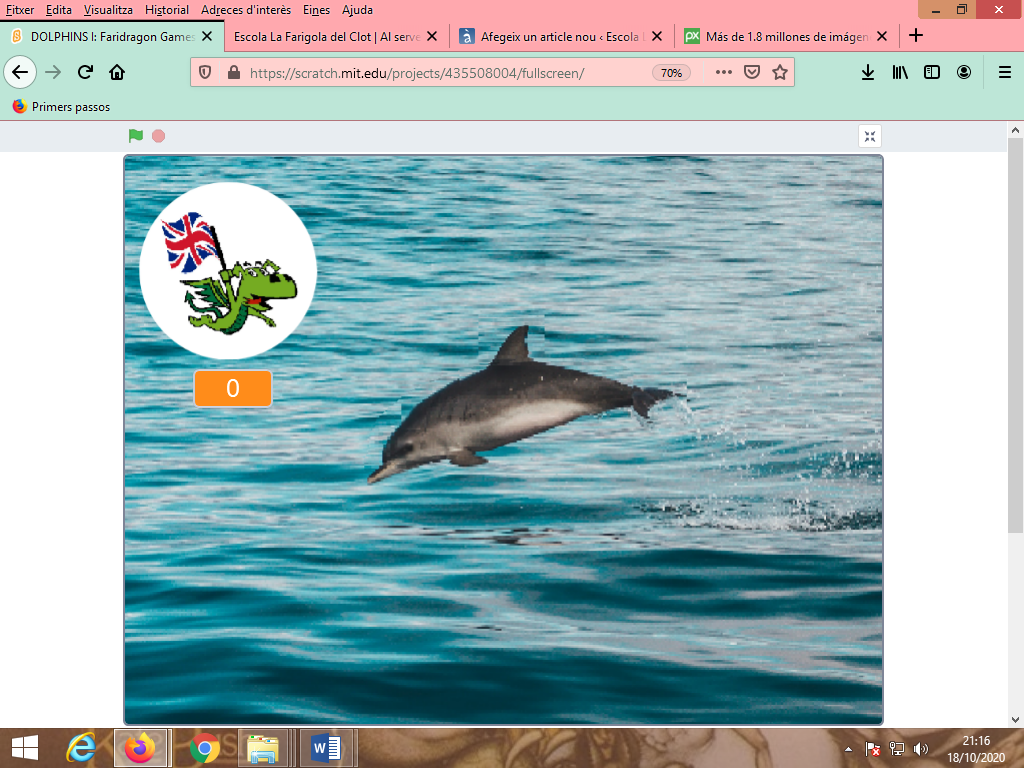Open the Historial menu
Image resolution: width=1024 pixels, height=768 pixels.
tap(166, 10)
